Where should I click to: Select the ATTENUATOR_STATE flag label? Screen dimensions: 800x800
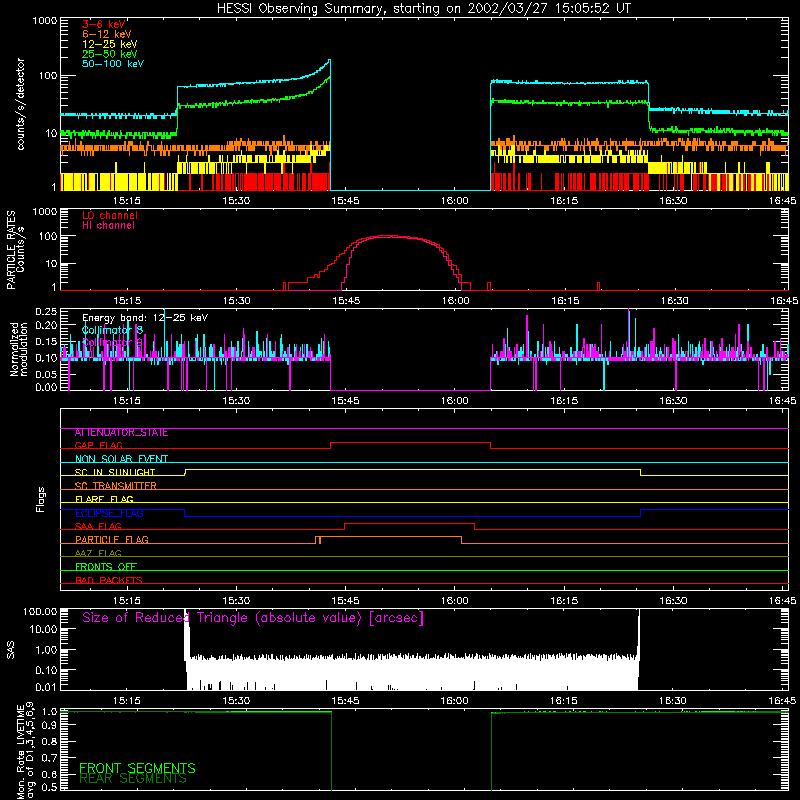point(121,432)
